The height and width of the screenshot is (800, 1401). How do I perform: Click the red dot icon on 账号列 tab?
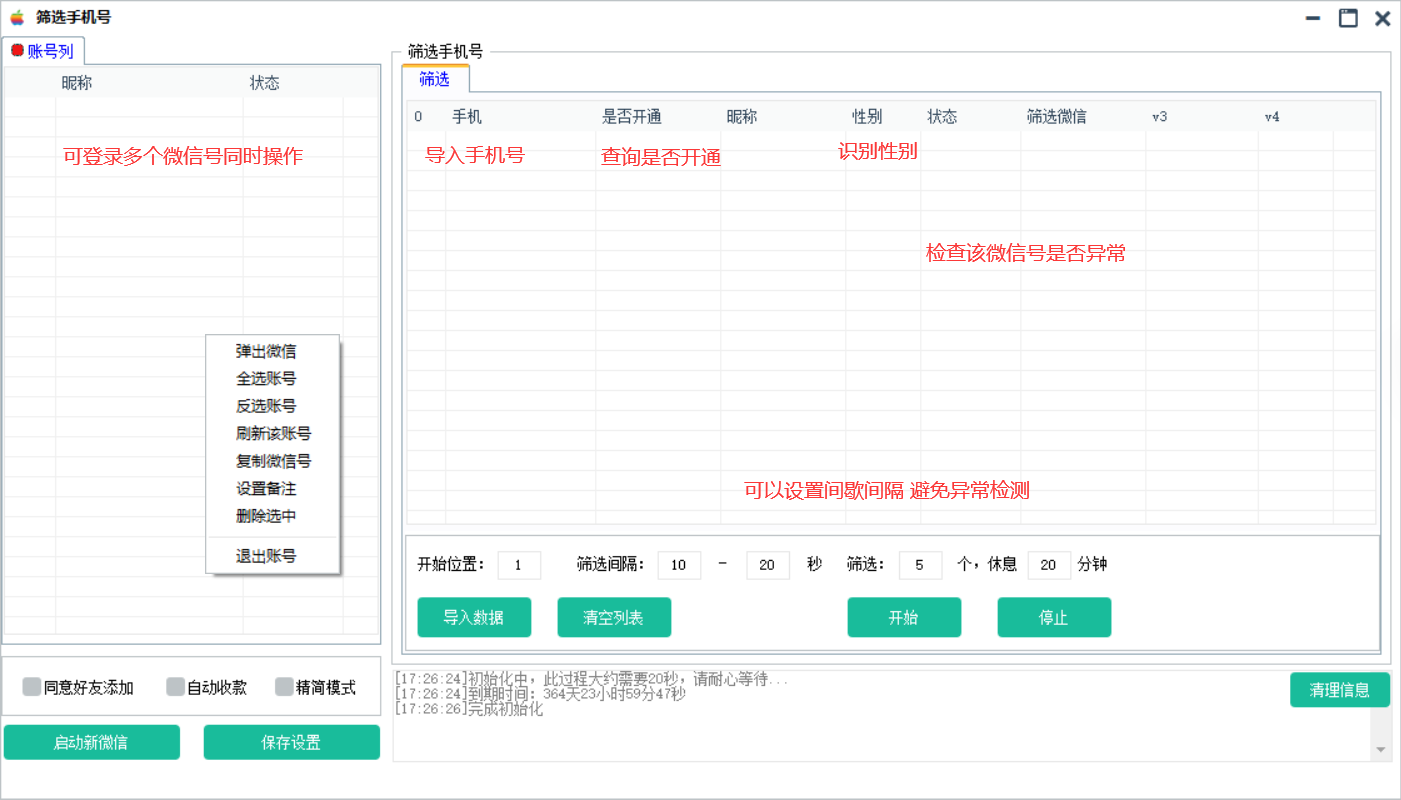click(x=17, y=51)
